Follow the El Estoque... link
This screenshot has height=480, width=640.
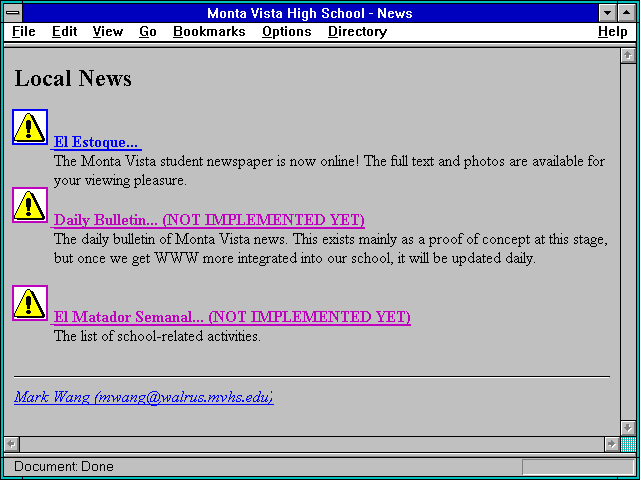(x=96, y=142)
